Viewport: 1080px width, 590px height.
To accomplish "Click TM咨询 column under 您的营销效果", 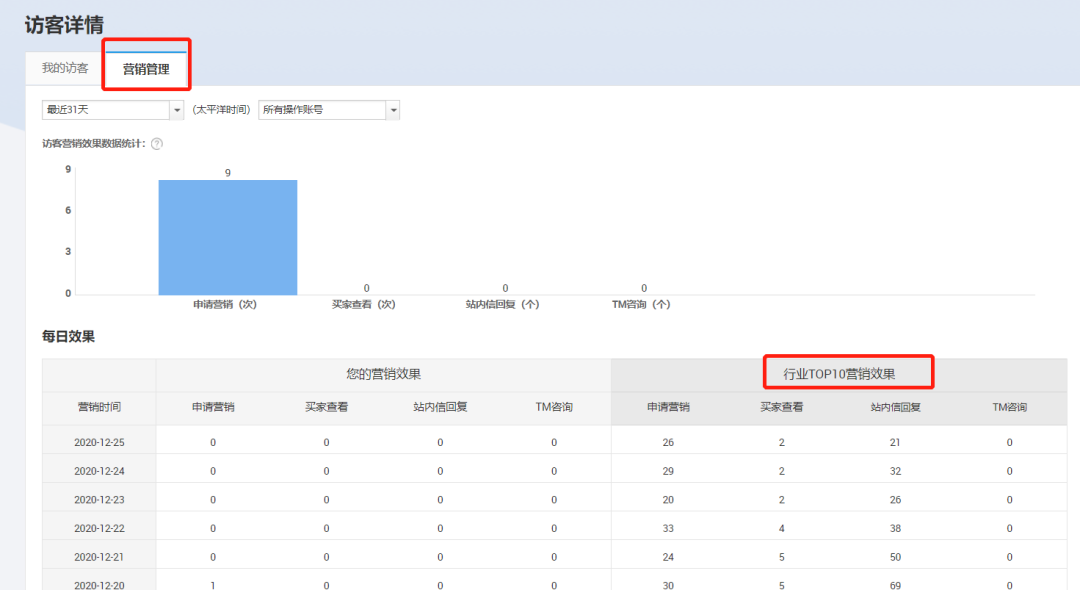I will [554, 407].
